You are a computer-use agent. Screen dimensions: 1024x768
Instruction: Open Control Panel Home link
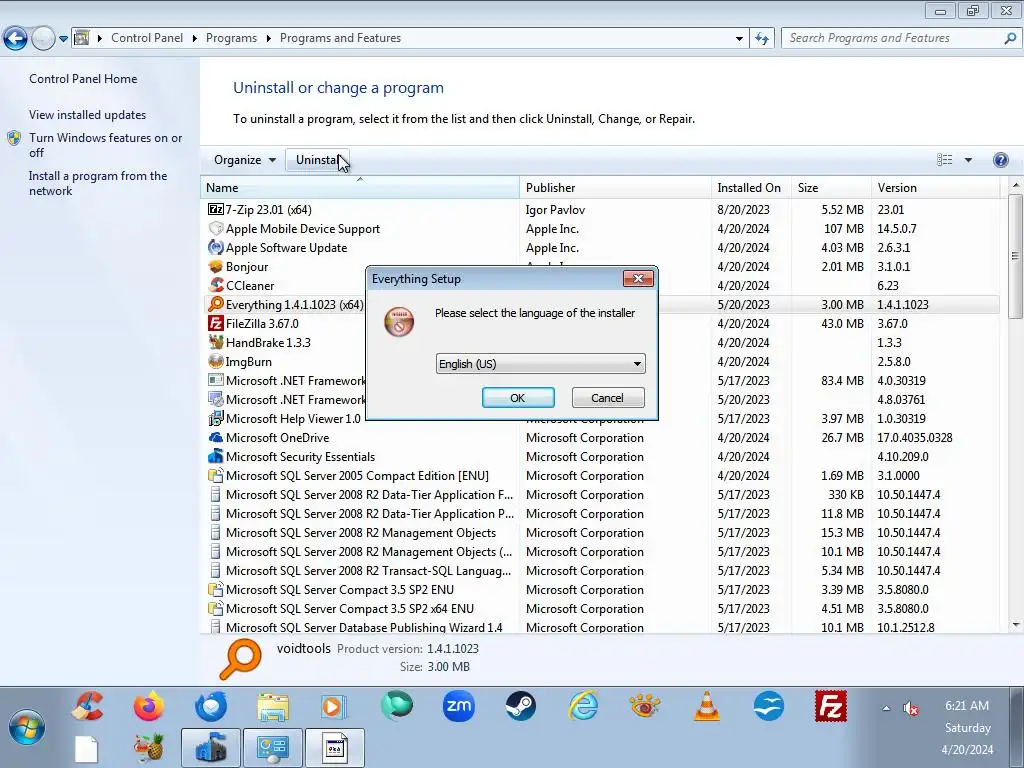point(83,79)
